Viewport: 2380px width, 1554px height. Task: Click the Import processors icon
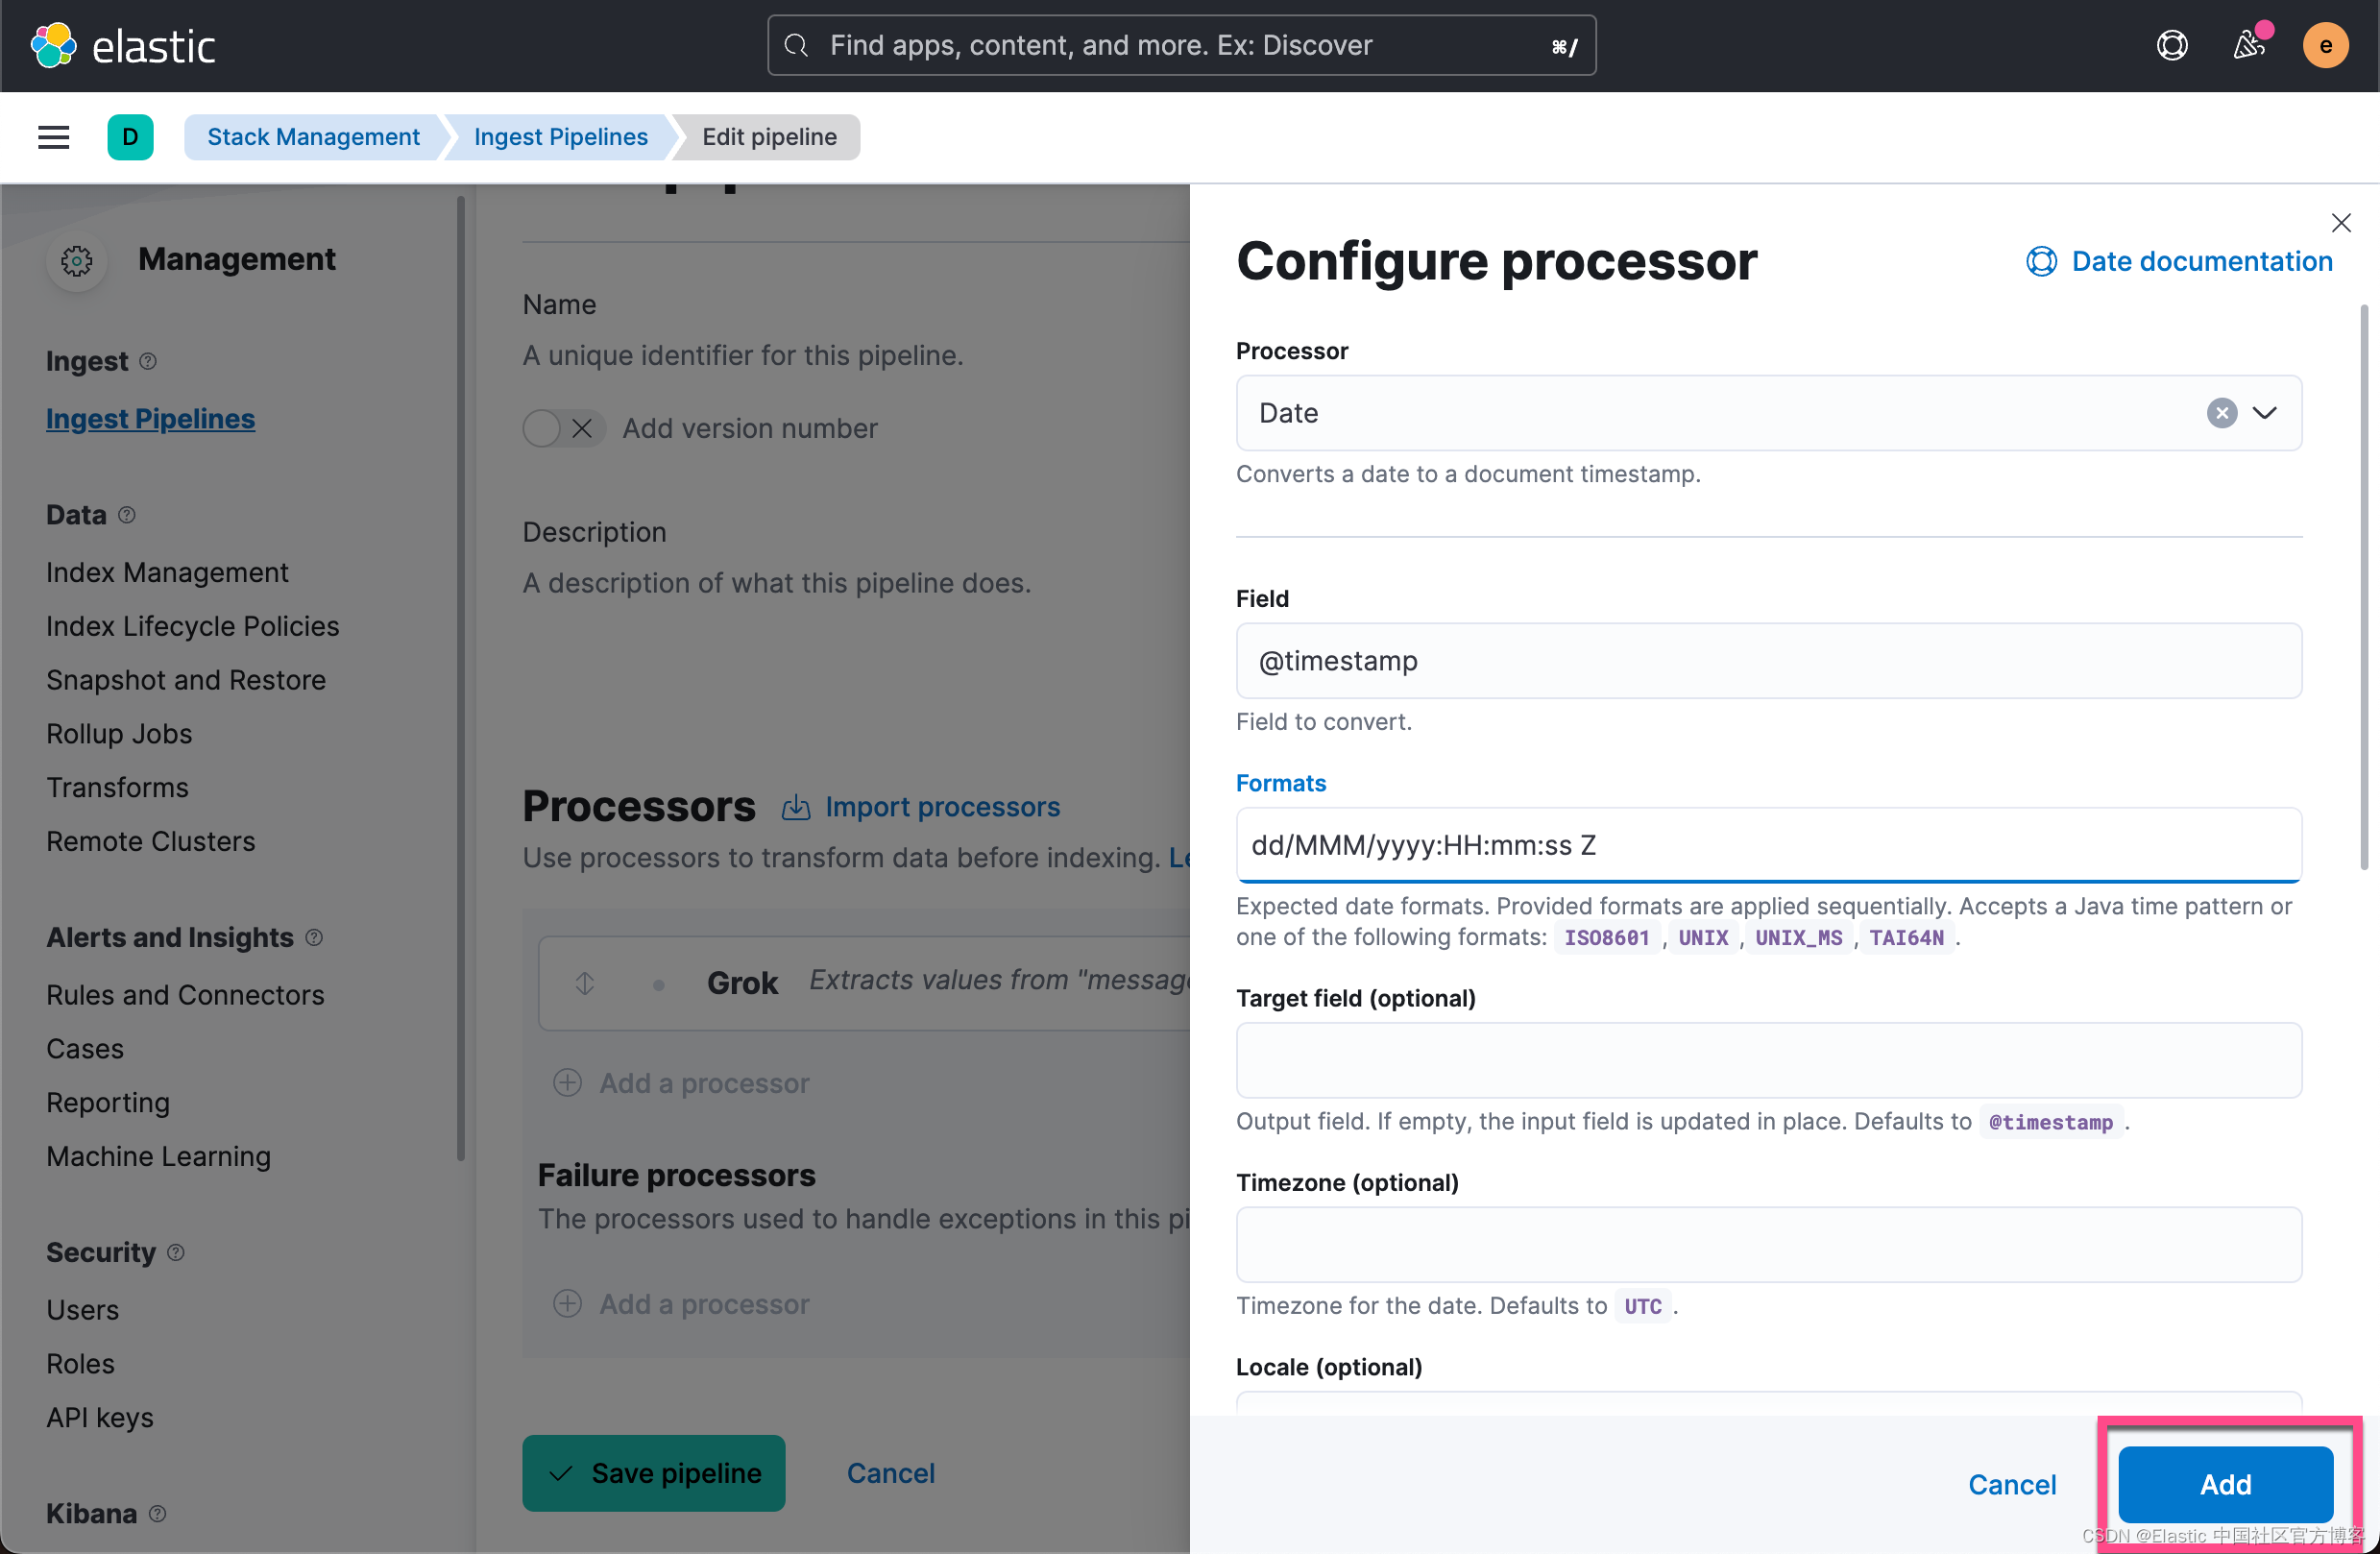(x=796, y=807)
